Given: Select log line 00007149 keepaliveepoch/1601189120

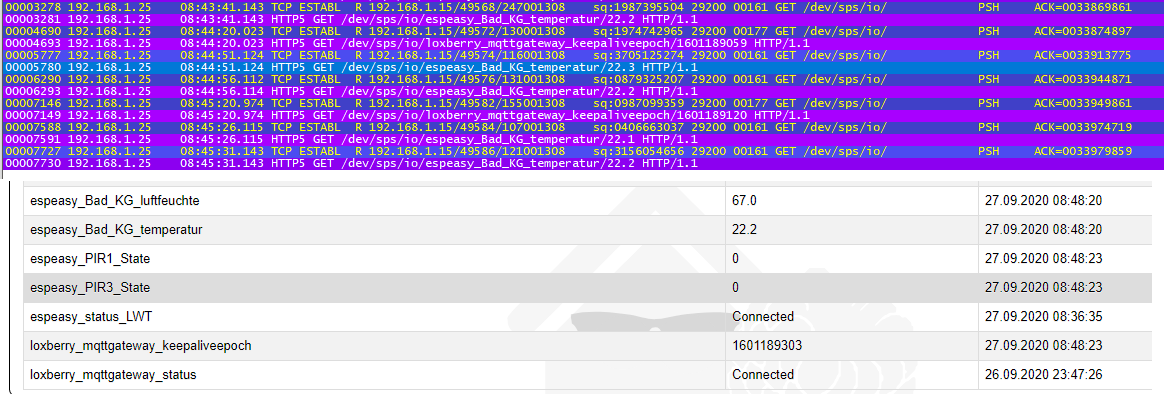Looking at the screenshot, I should click(x=582, y=115).
